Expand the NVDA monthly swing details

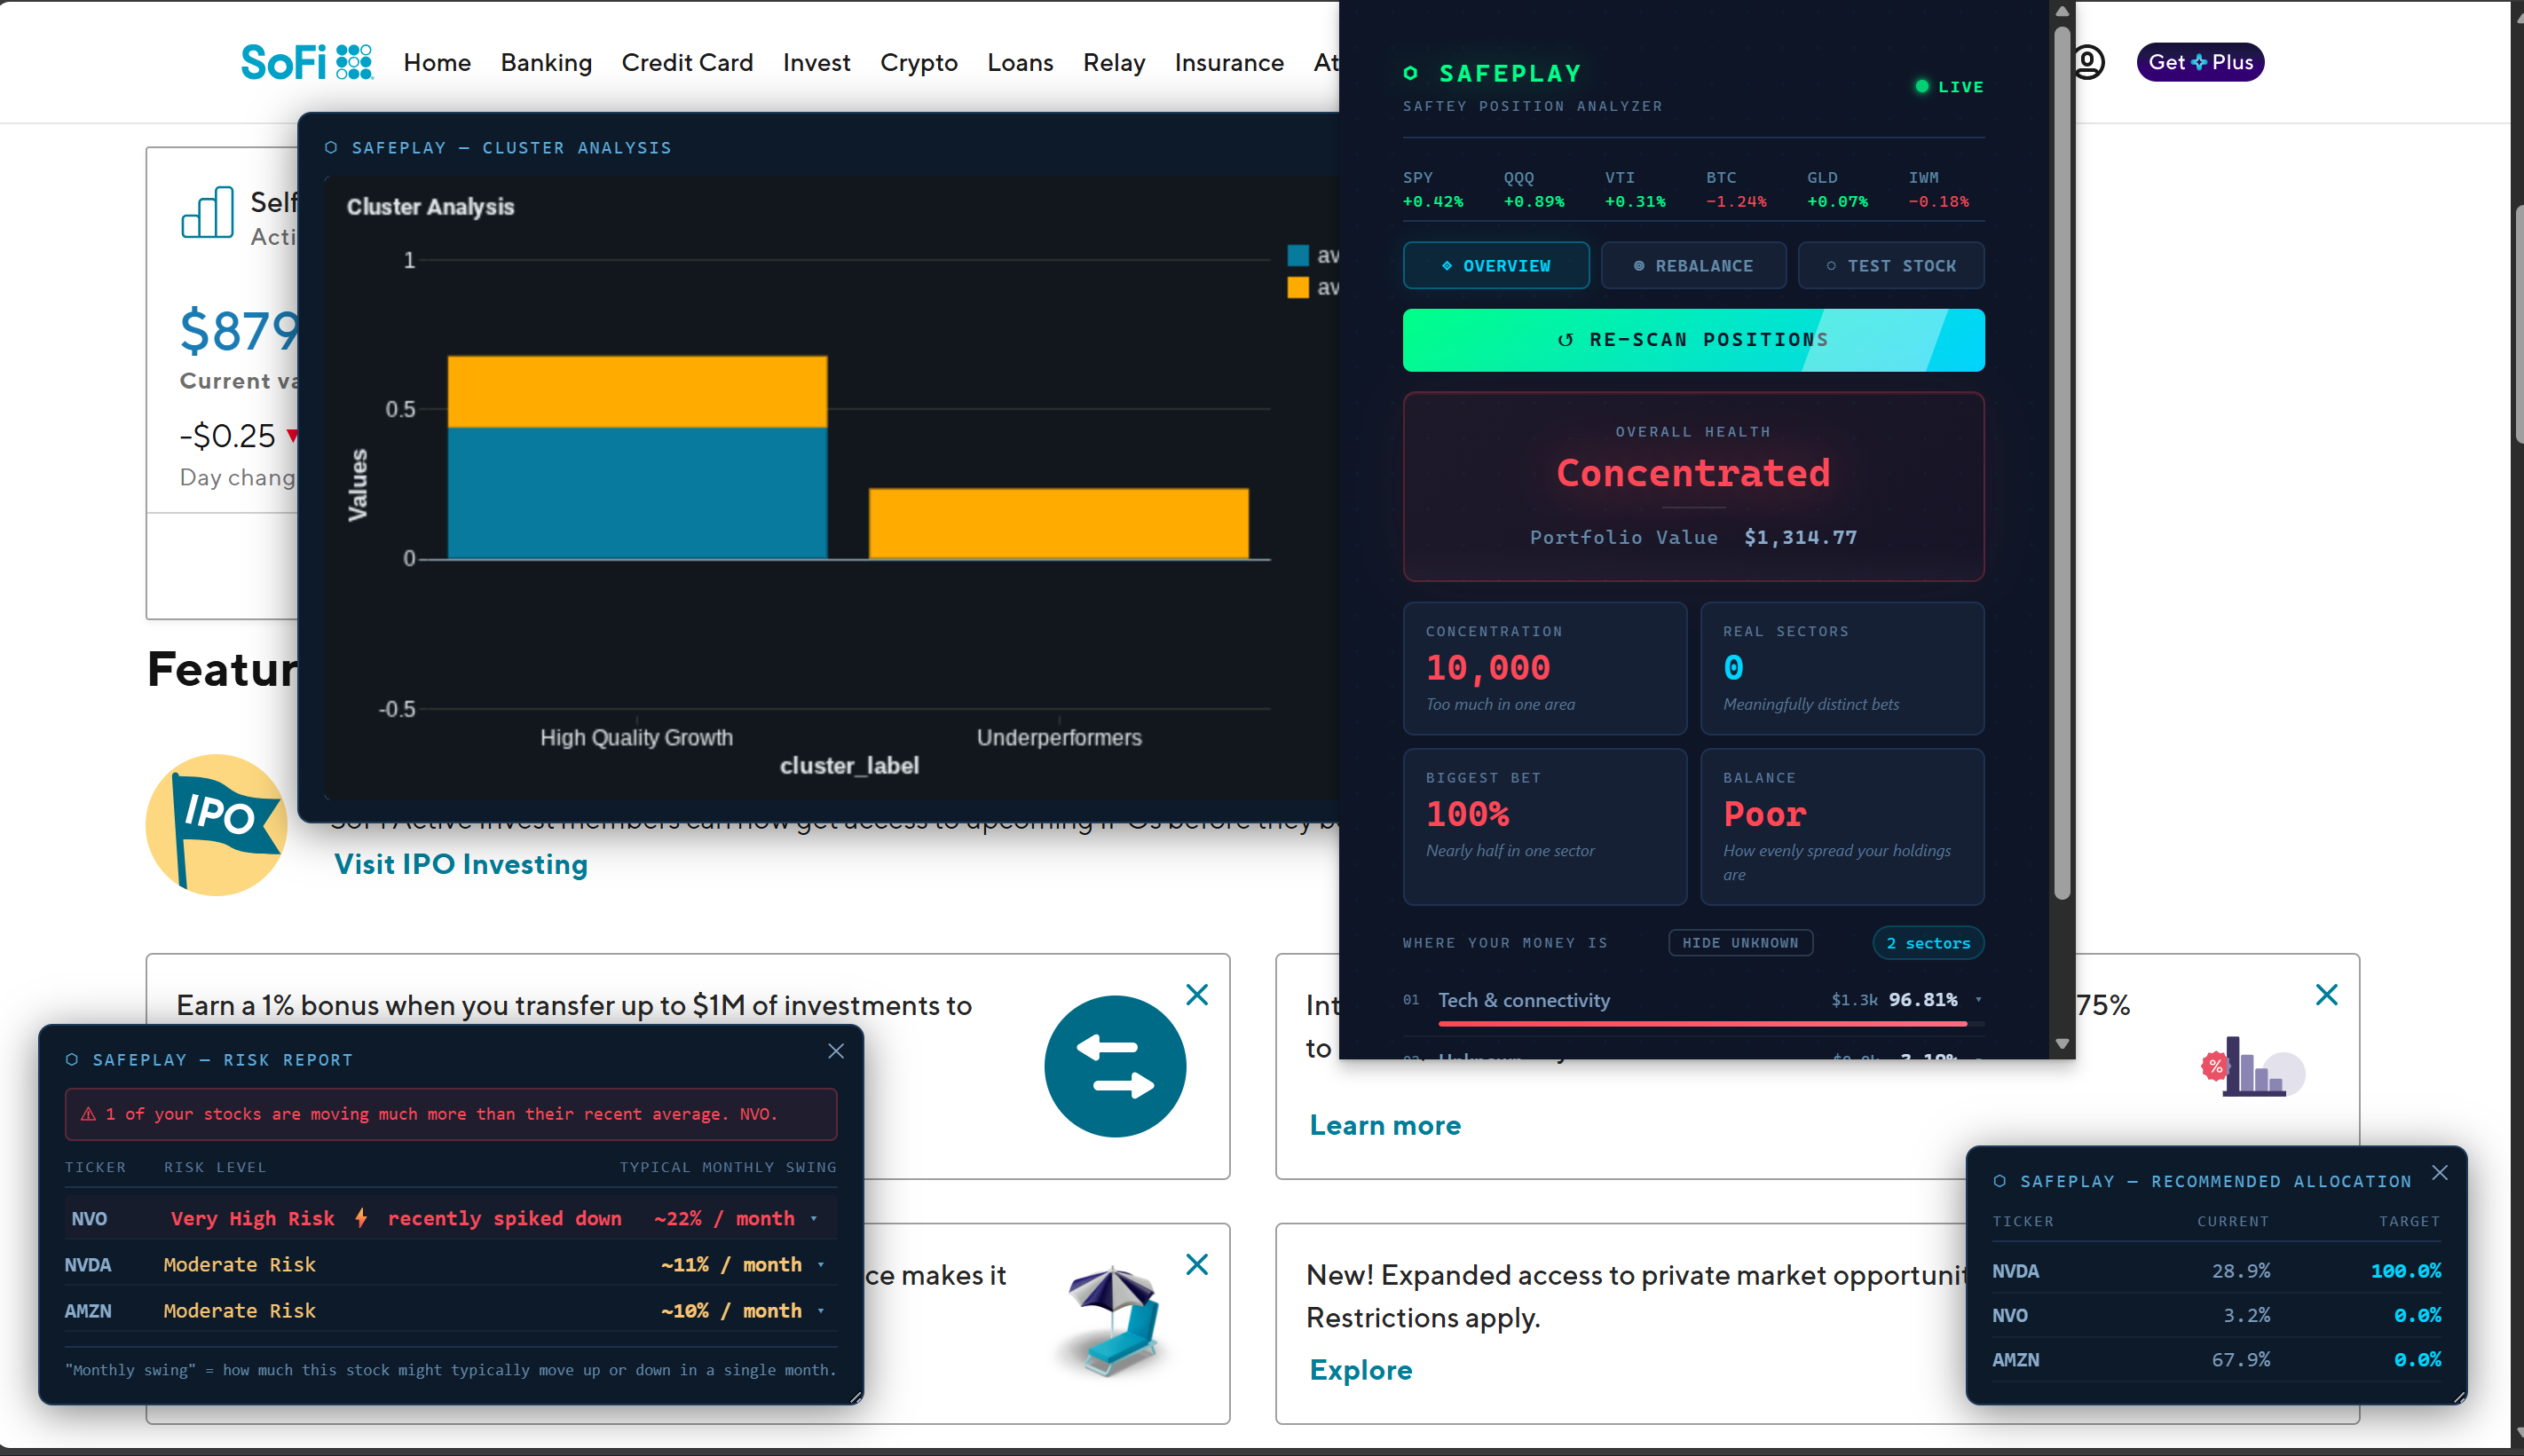[x=821, y=1264]
